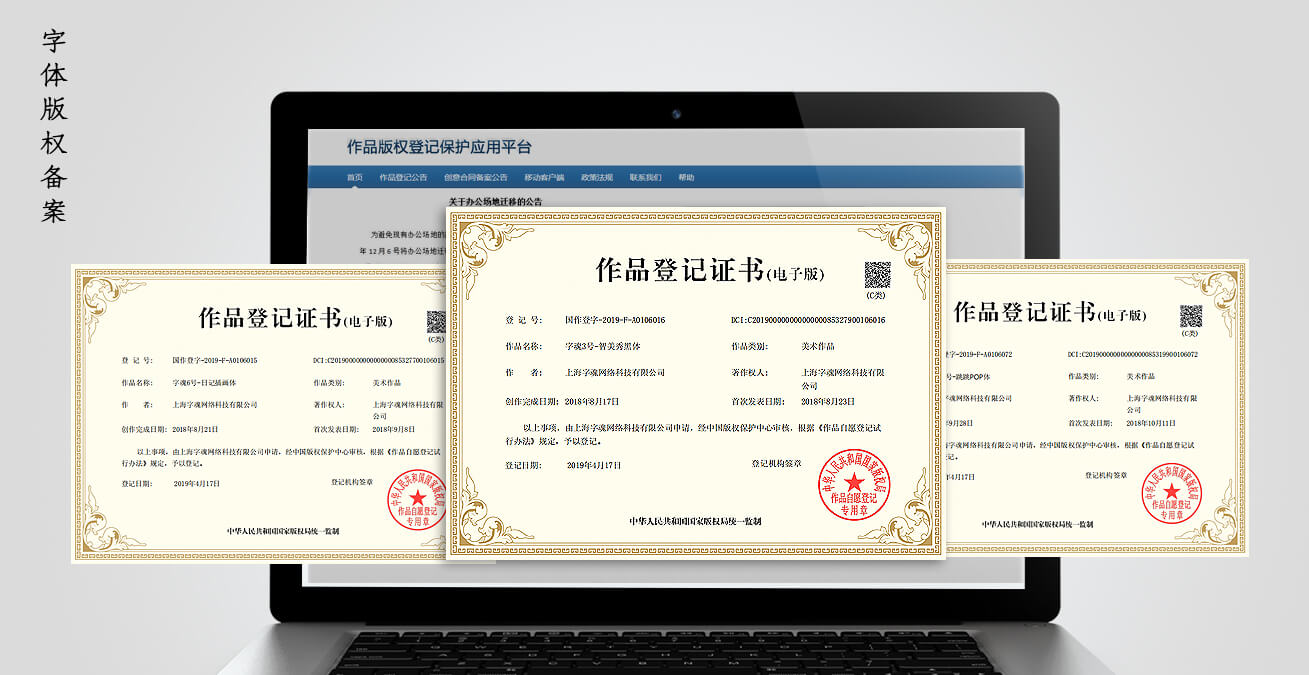Viewport: 1309px width, 675px height.
Task: Click the QR code on center certificate
Action: click(876, 274)
